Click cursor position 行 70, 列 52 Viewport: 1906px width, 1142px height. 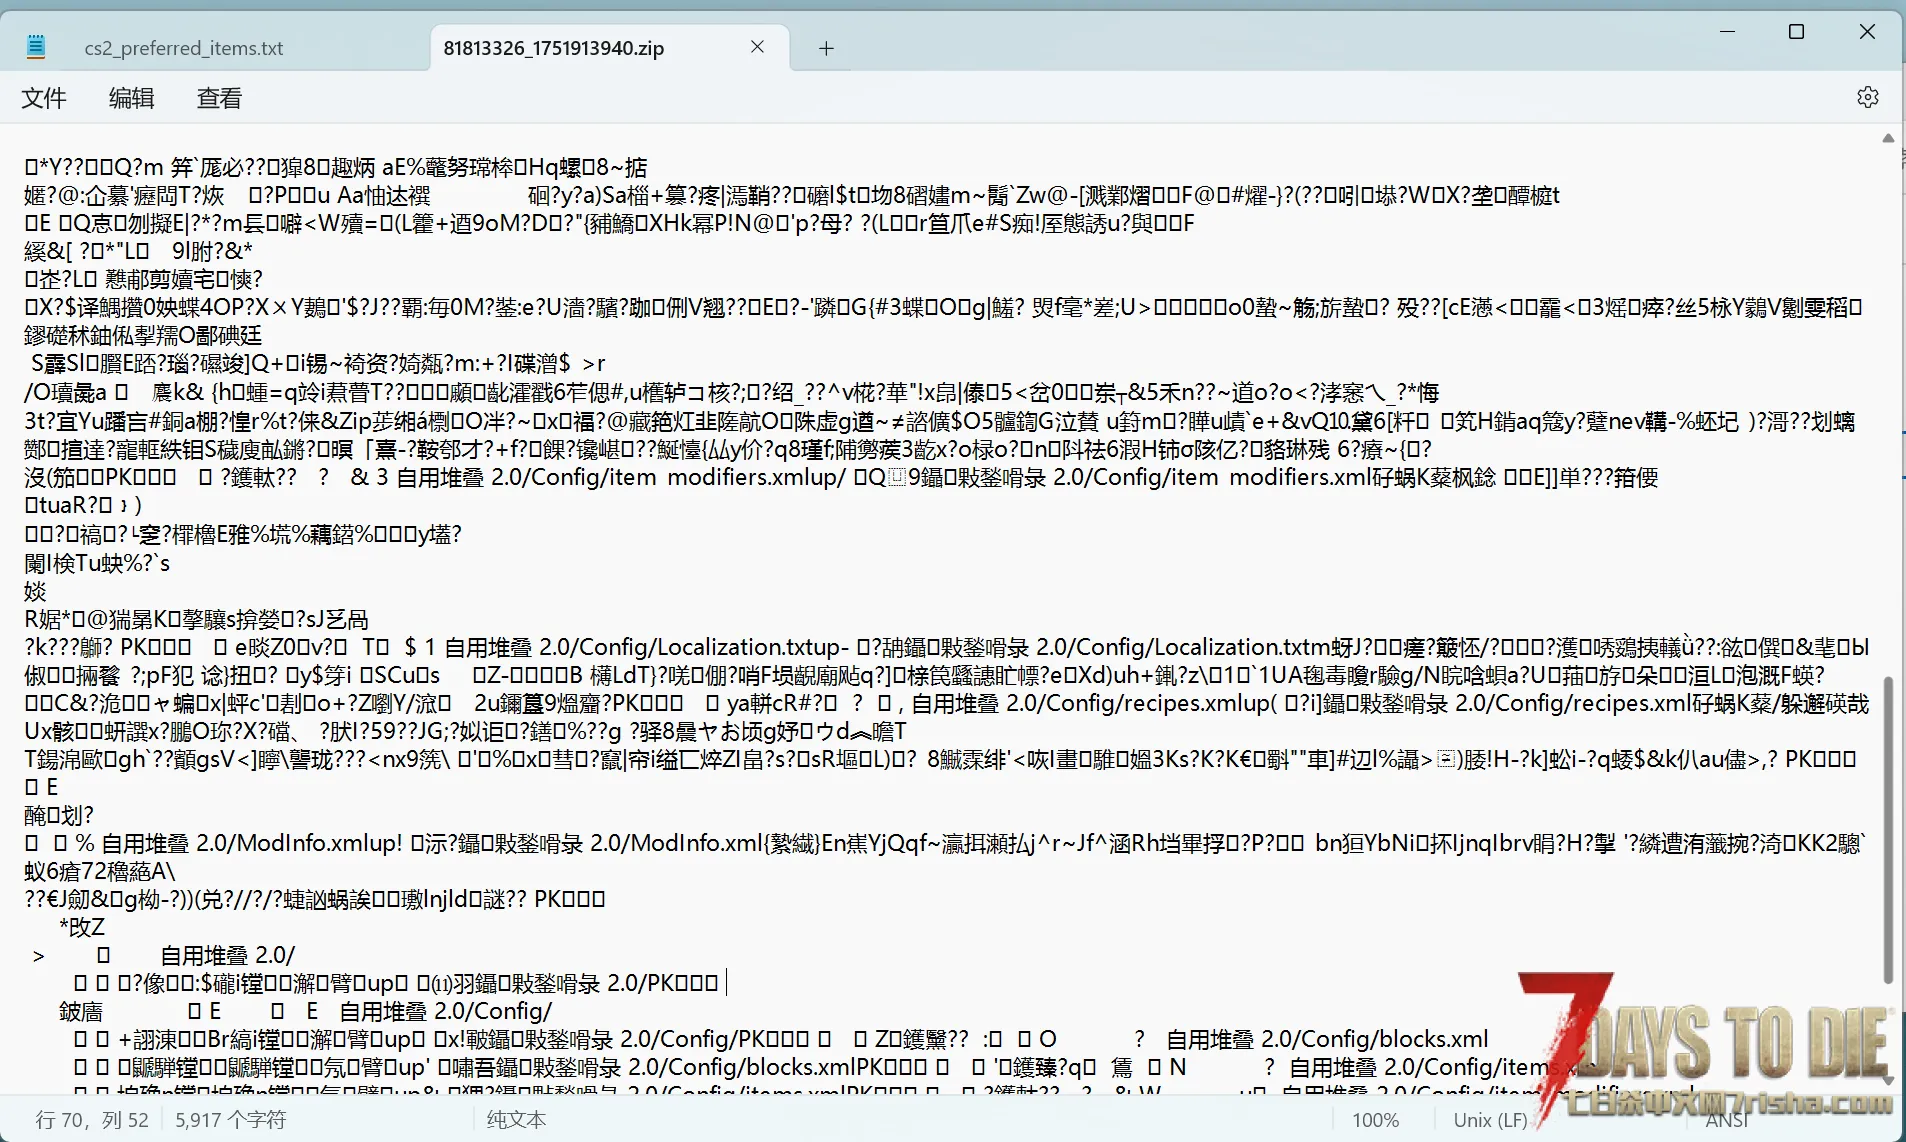(x=92, y=1120)
